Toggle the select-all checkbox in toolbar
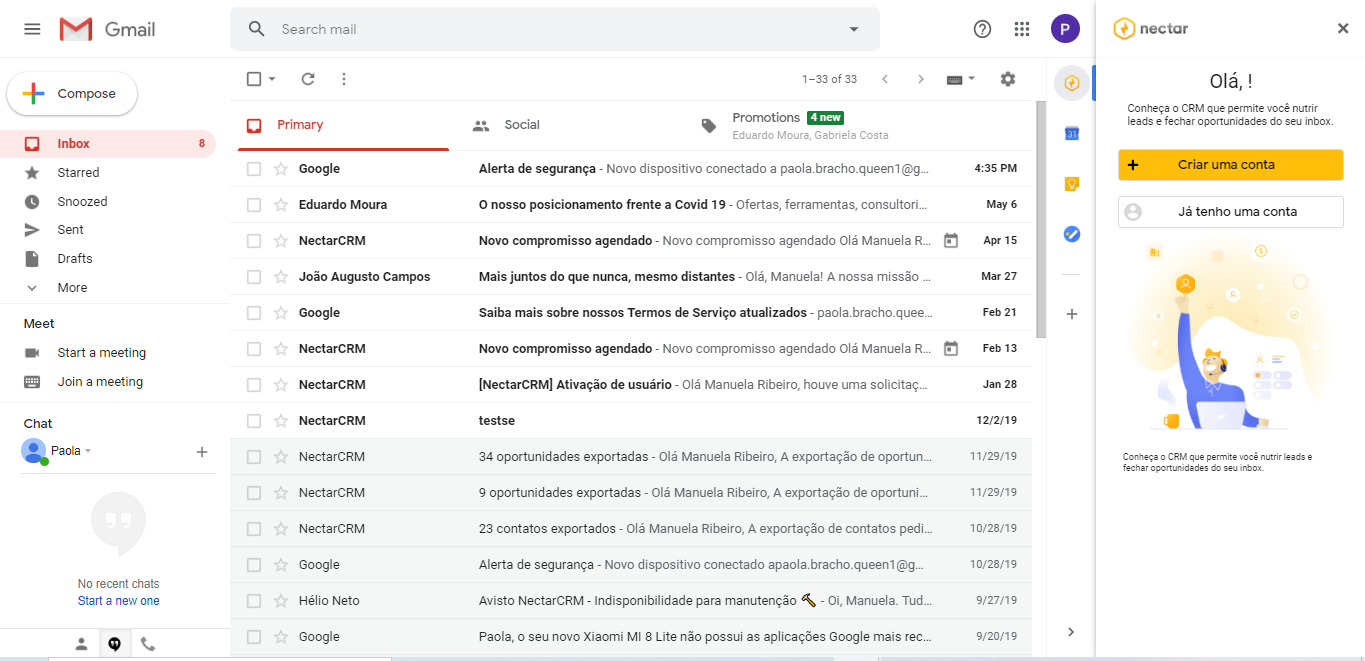 [x=254, y=79]
